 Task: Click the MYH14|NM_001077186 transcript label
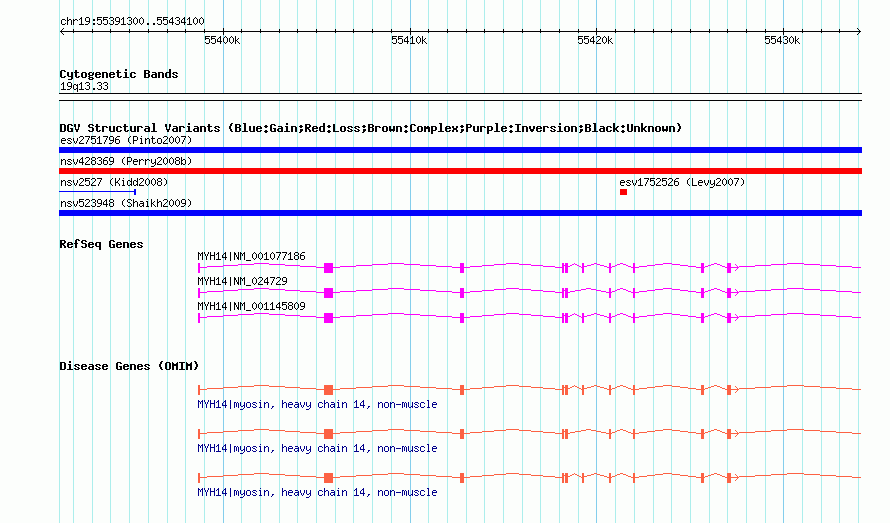(x=251, y=256)
